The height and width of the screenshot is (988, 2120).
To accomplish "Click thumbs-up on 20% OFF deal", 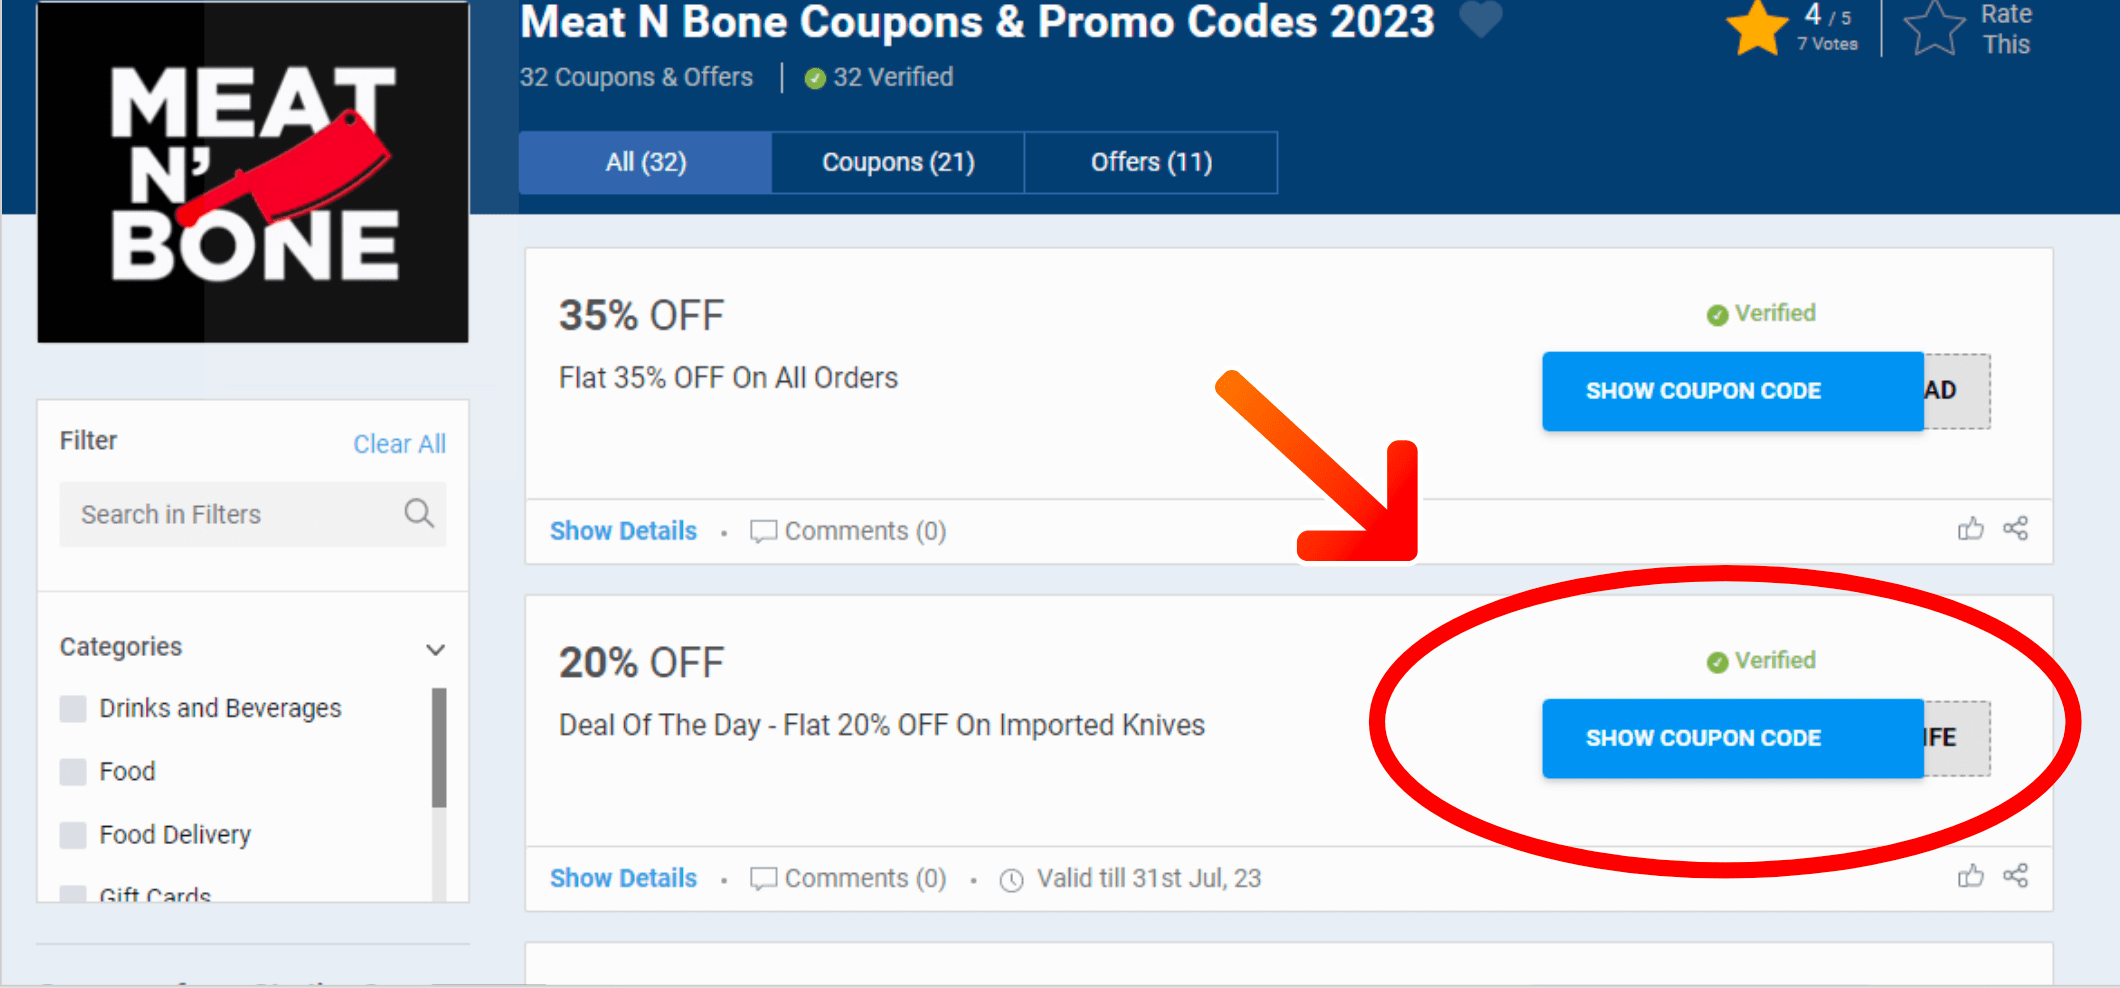I will click(x=1970, y=877).
